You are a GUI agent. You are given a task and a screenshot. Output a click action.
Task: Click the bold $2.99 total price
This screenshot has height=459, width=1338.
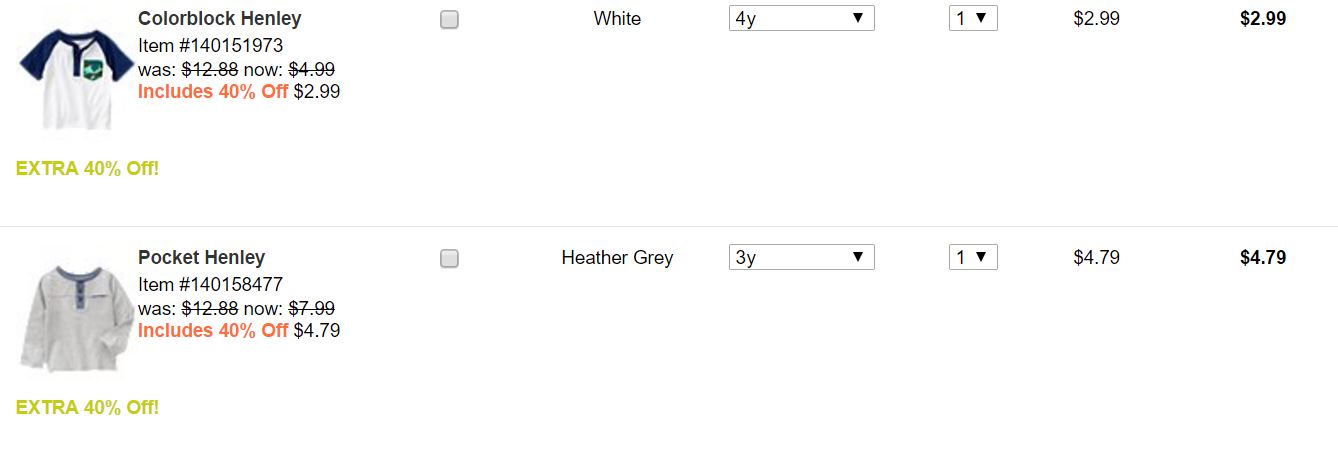tap(1262, 19)
